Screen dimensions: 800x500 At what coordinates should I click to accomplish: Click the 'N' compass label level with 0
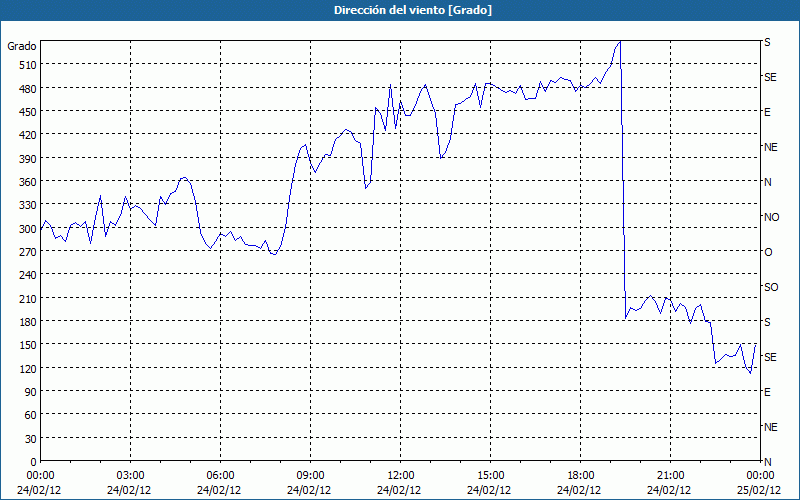tap(768, 462)
